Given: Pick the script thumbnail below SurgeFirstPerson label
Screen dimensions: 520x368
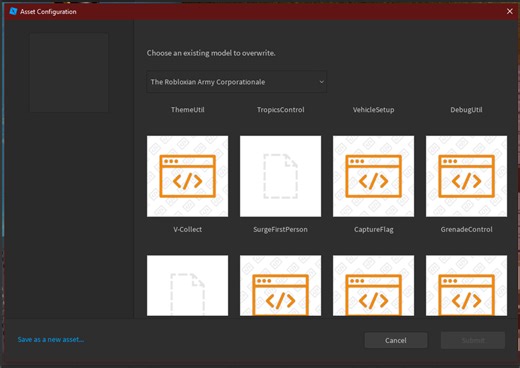Looking at the screenshot, I should pos(280,285).
